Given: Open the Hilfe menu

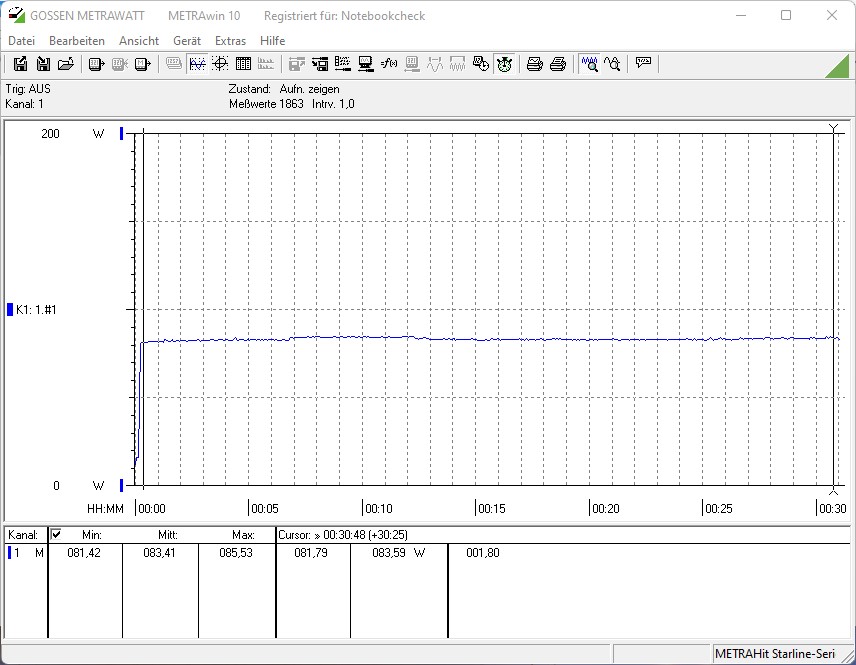Looking at the screenshot, I should pyautogui.click(x=272, y=40).
